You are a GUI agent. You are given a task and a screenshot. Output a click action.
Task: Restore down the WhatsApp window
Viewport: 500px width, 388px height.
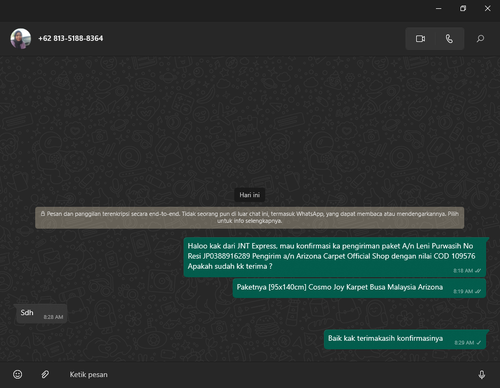(x=463, y=8)
